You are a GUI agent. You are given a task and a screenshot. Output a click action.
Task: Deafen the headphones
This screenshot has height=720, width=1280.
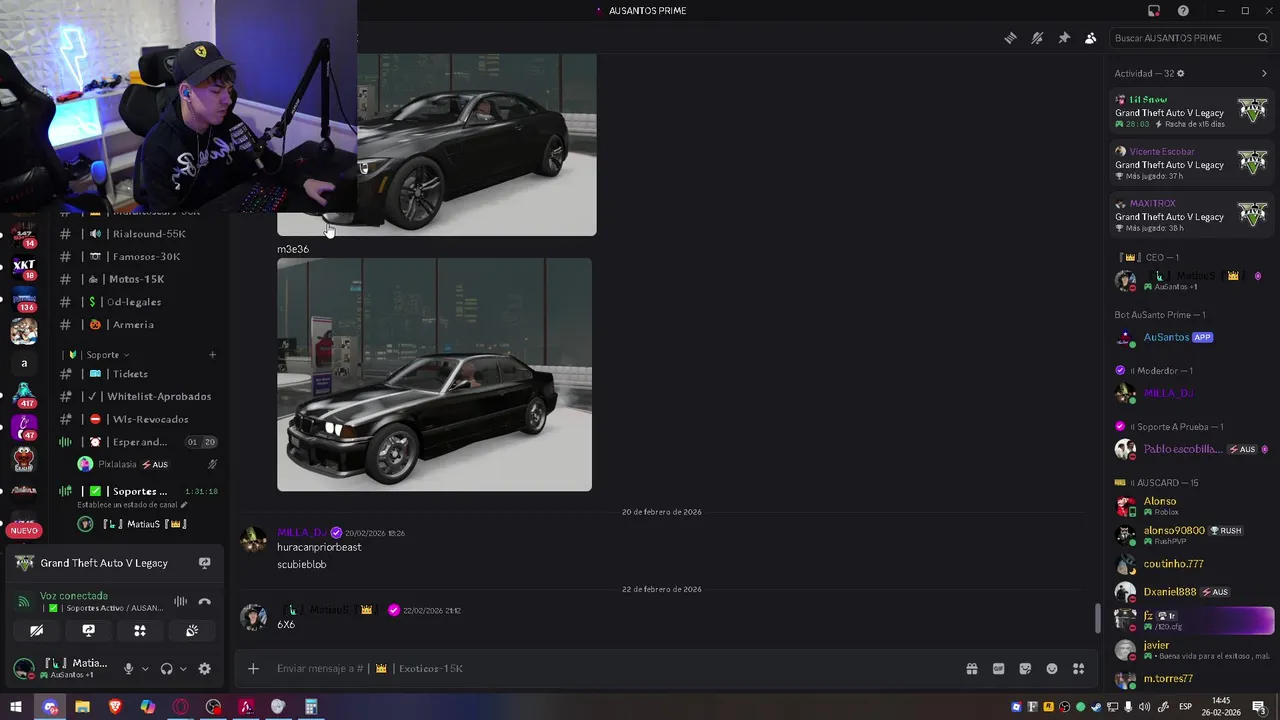click(166, 668)
